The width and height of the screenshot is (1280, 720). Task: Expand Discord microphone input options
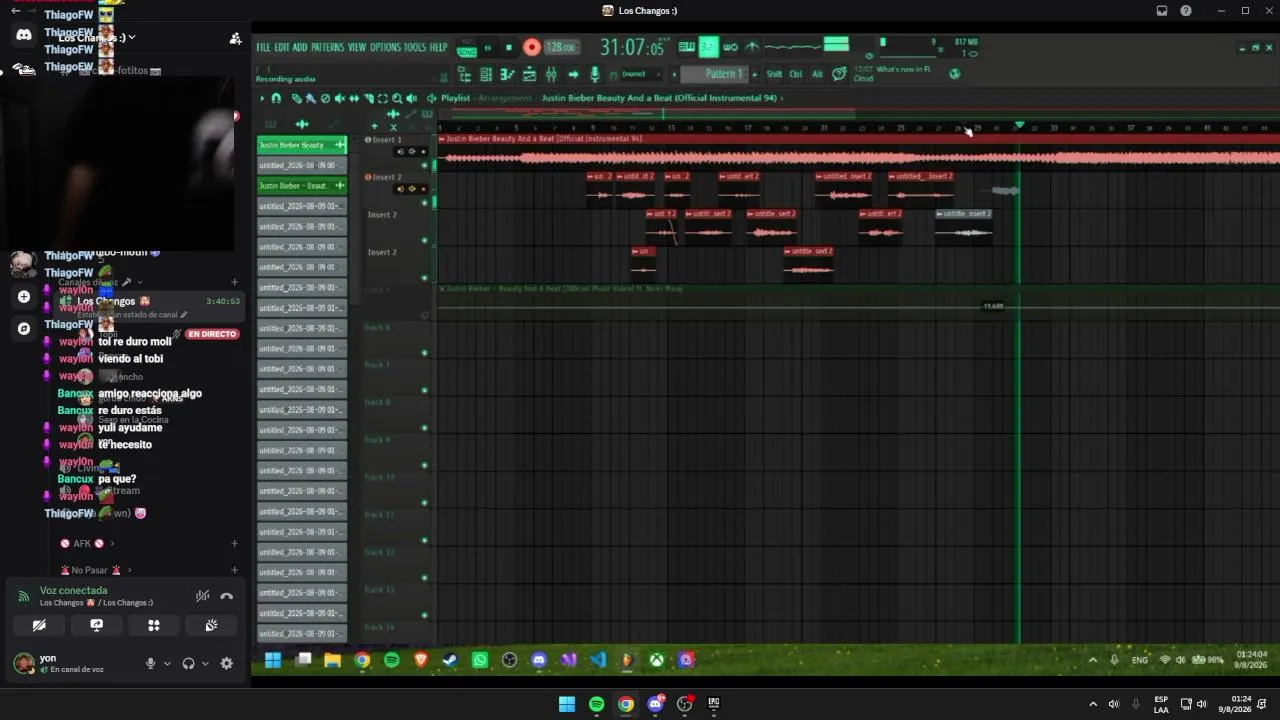[x=167, y=663]
